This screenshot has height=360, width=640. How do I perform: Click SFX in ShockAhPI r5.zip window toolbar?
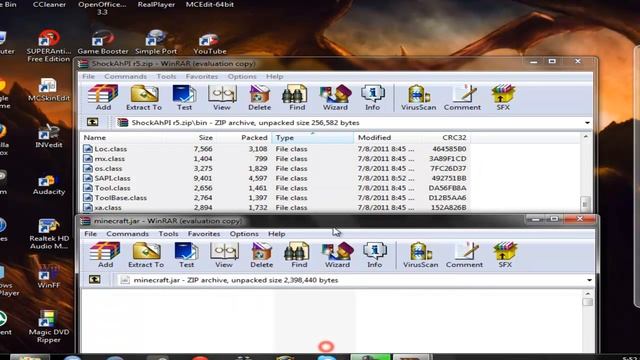503,98
